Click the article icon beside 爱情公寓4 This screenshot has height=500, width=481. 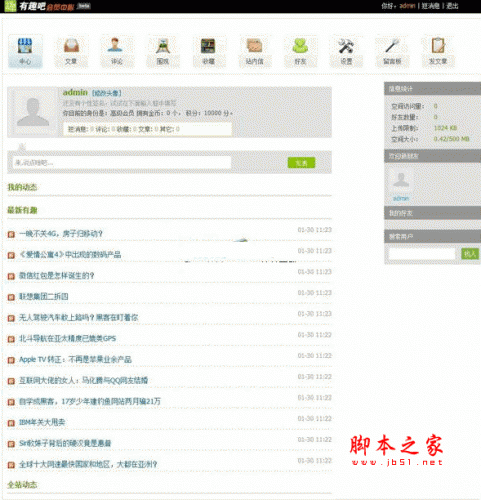[x=11, y=255]
